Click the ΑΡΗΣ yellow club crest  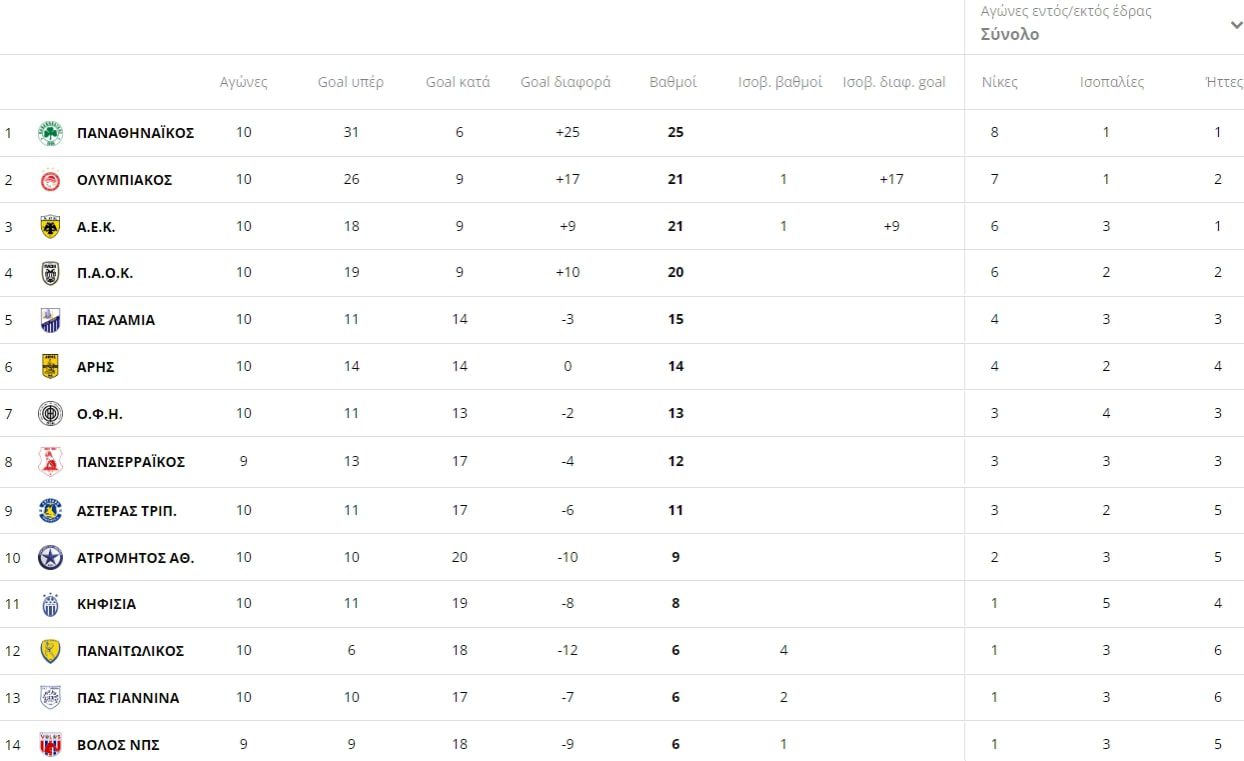[x=50, y=367]
